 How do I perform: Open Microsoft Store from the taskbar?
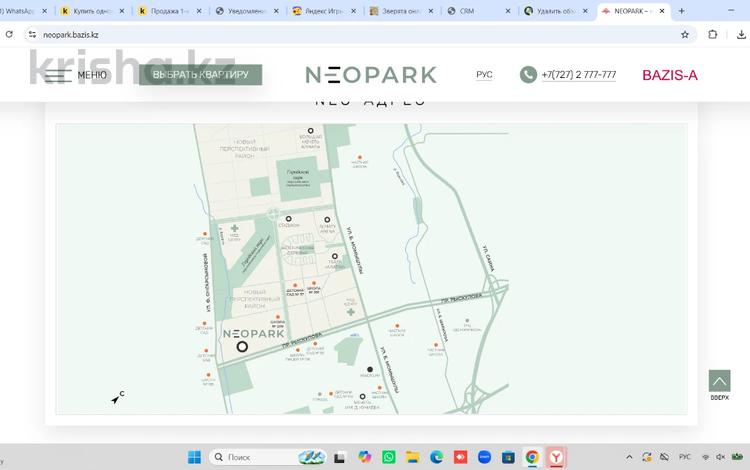point(508,457)
